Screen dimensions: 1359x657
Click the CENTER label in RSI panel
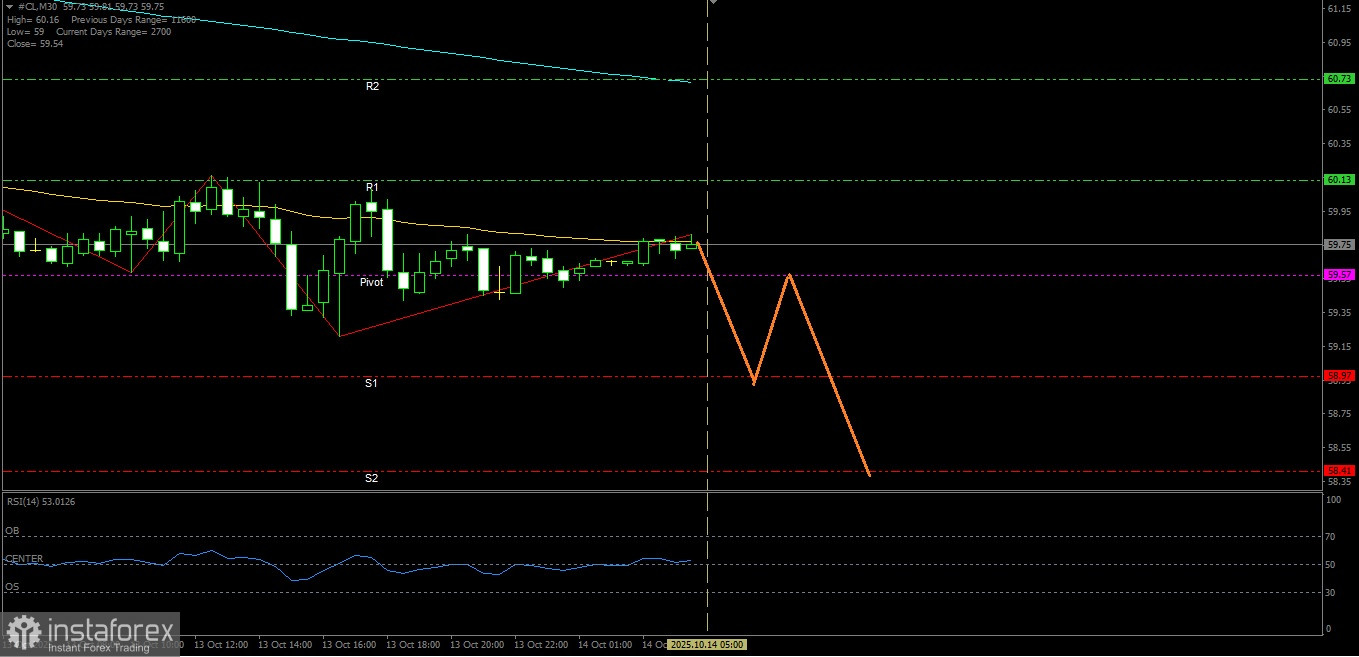(24, 558)
